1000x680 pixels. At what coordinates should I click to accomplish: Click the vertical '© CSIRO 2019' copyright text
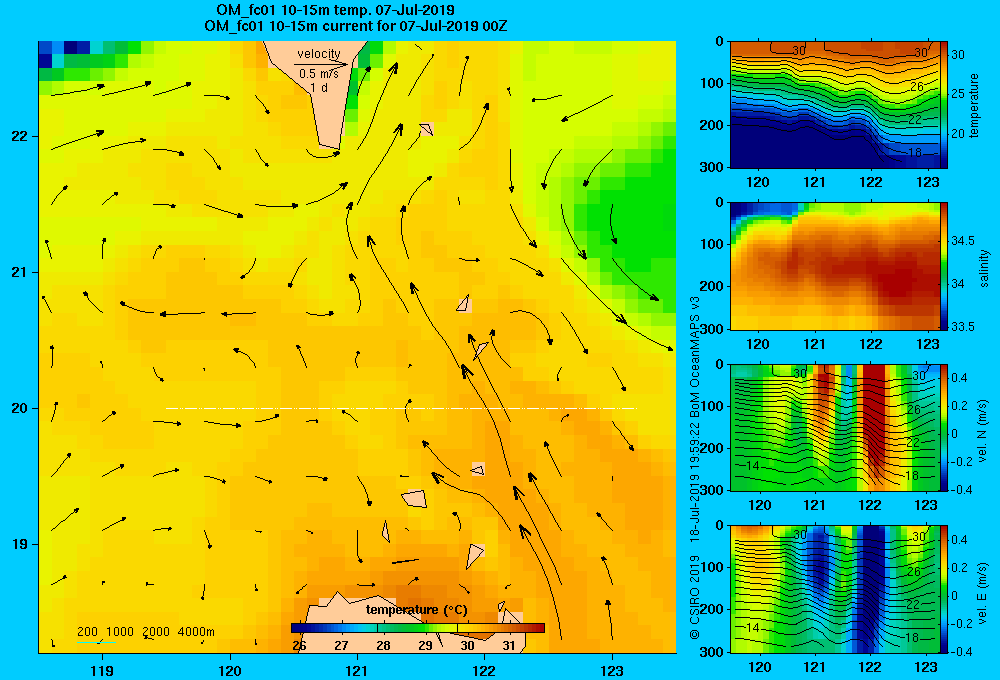[x=695, y=597]
